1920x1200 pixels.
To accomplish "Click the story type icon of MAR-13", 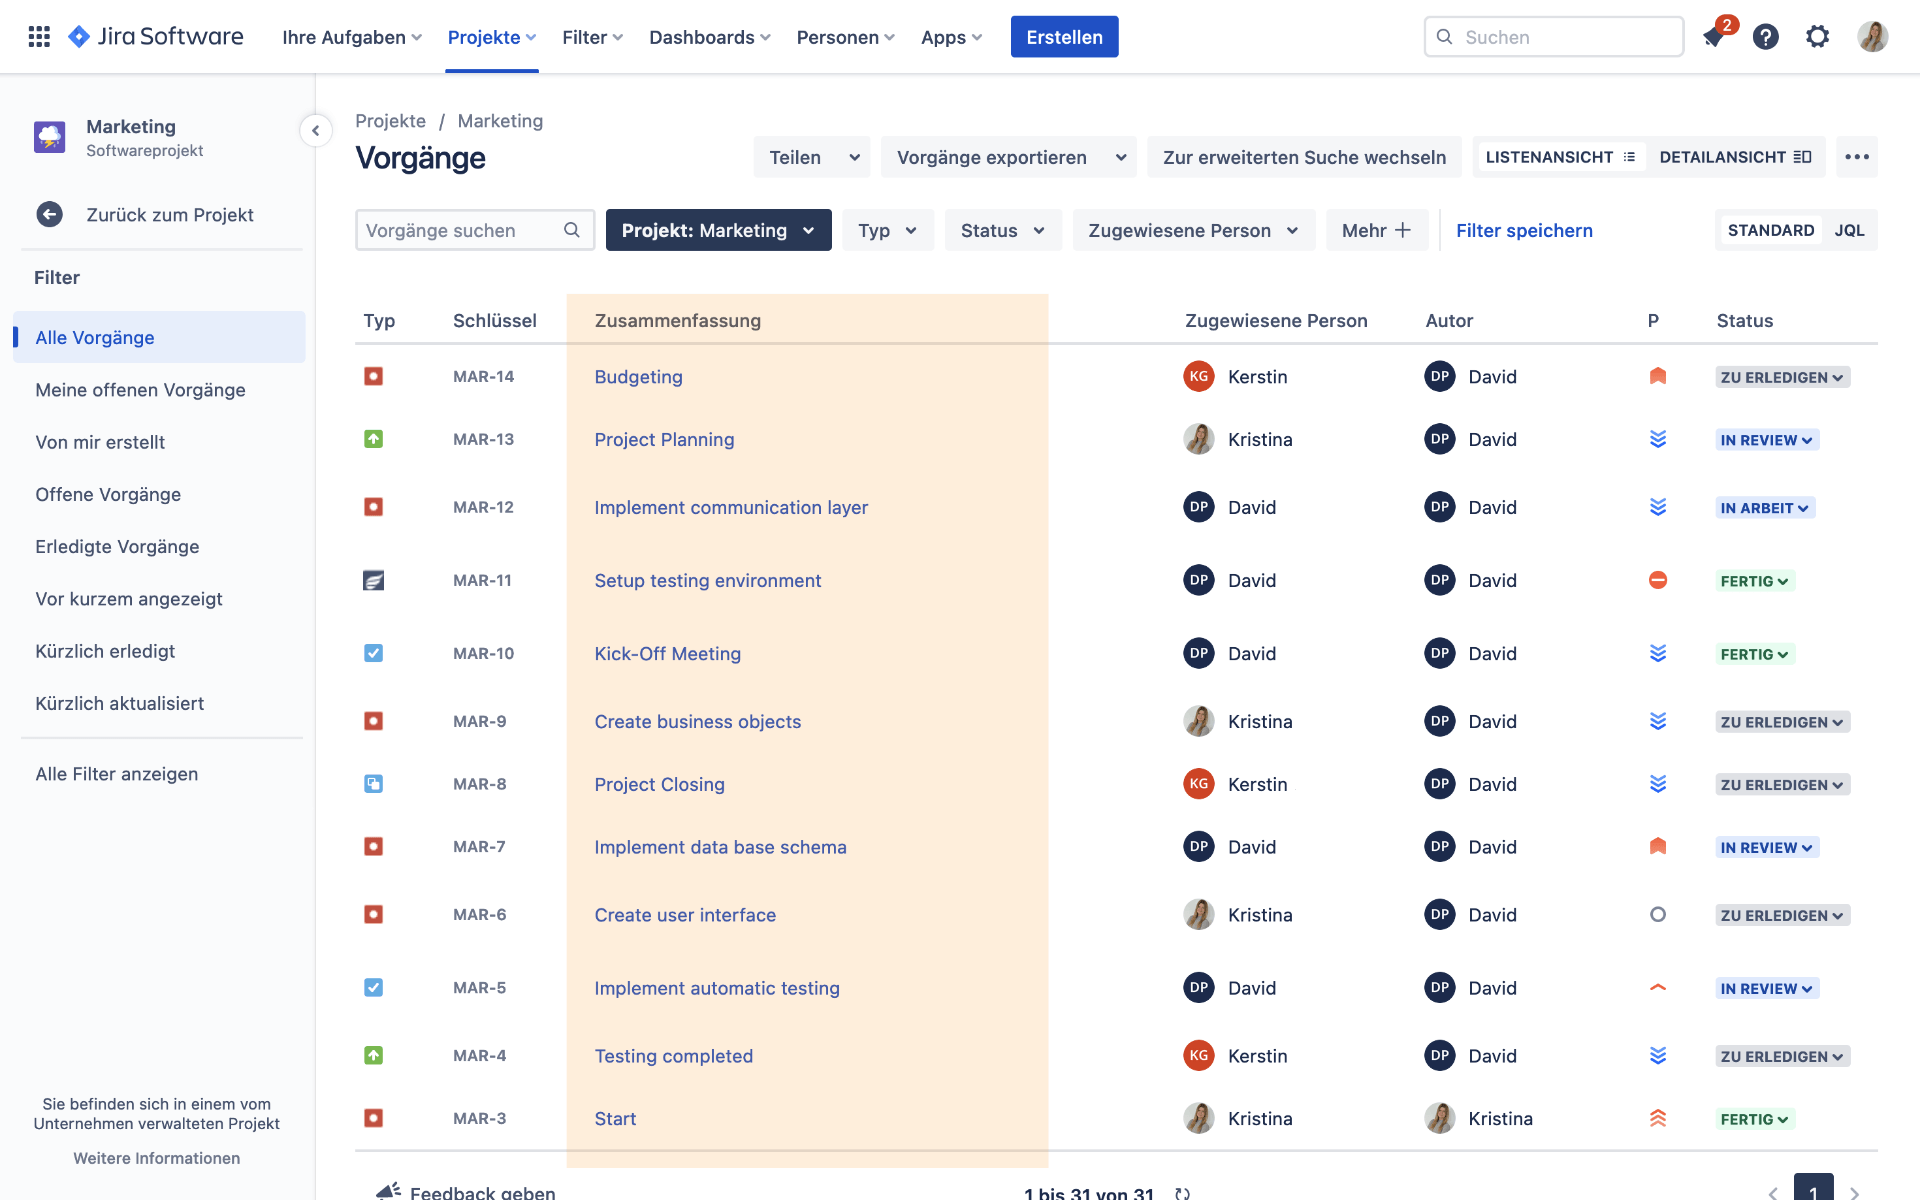I will (x=374, y=438).
